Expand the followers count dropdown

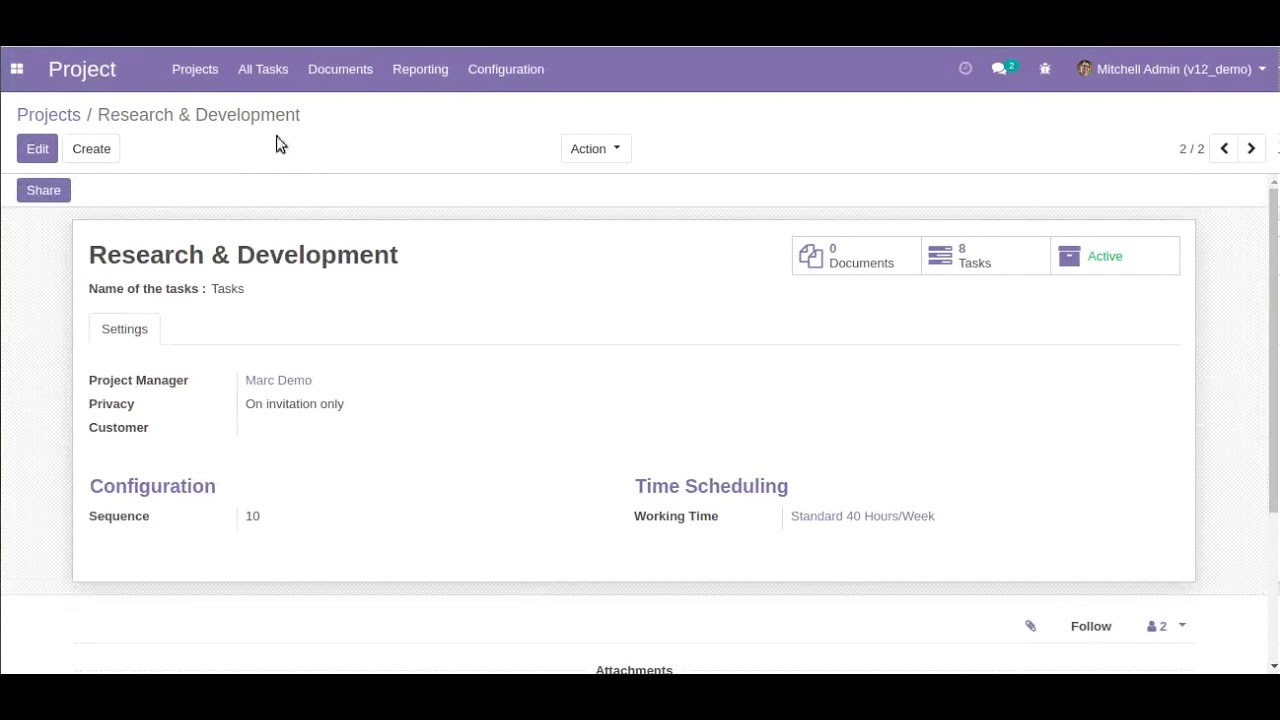click(x=1166, y=626)
